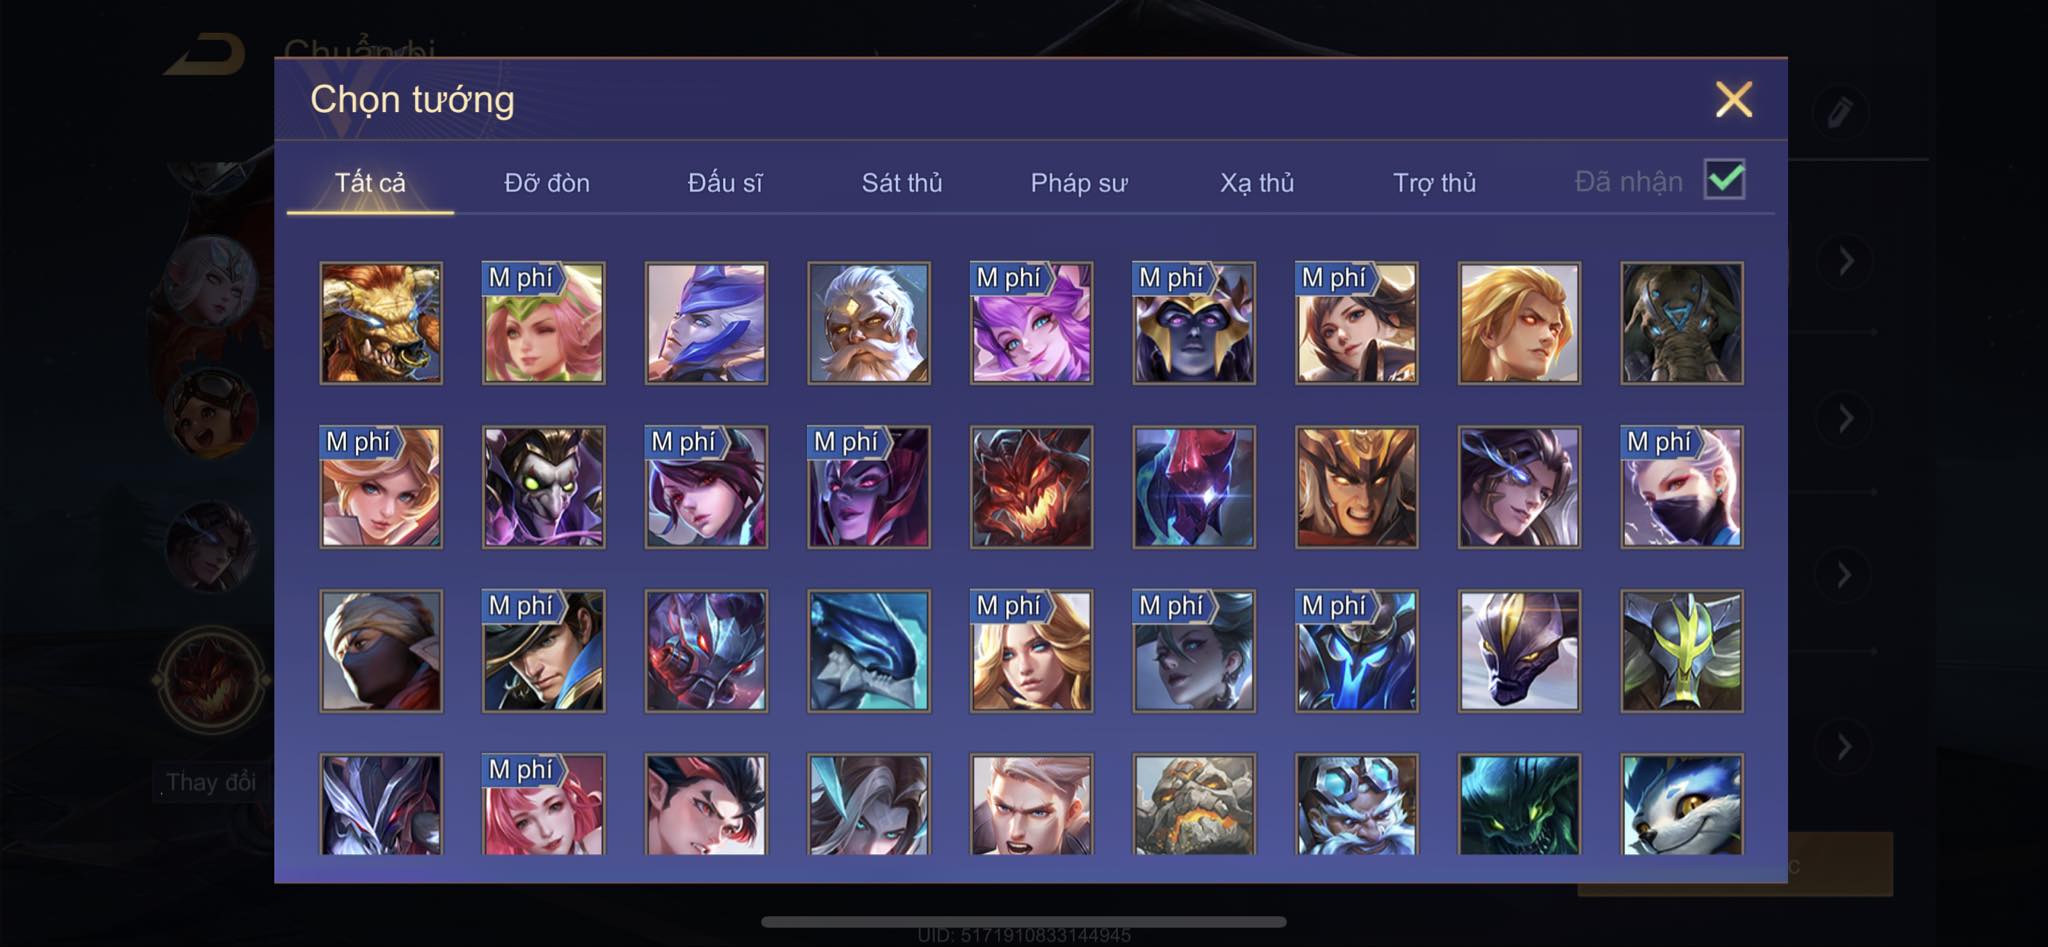Choose the green-eyed joker hero portrait
This screenshot has height=947, width=2048.
(x=544, y=487)
